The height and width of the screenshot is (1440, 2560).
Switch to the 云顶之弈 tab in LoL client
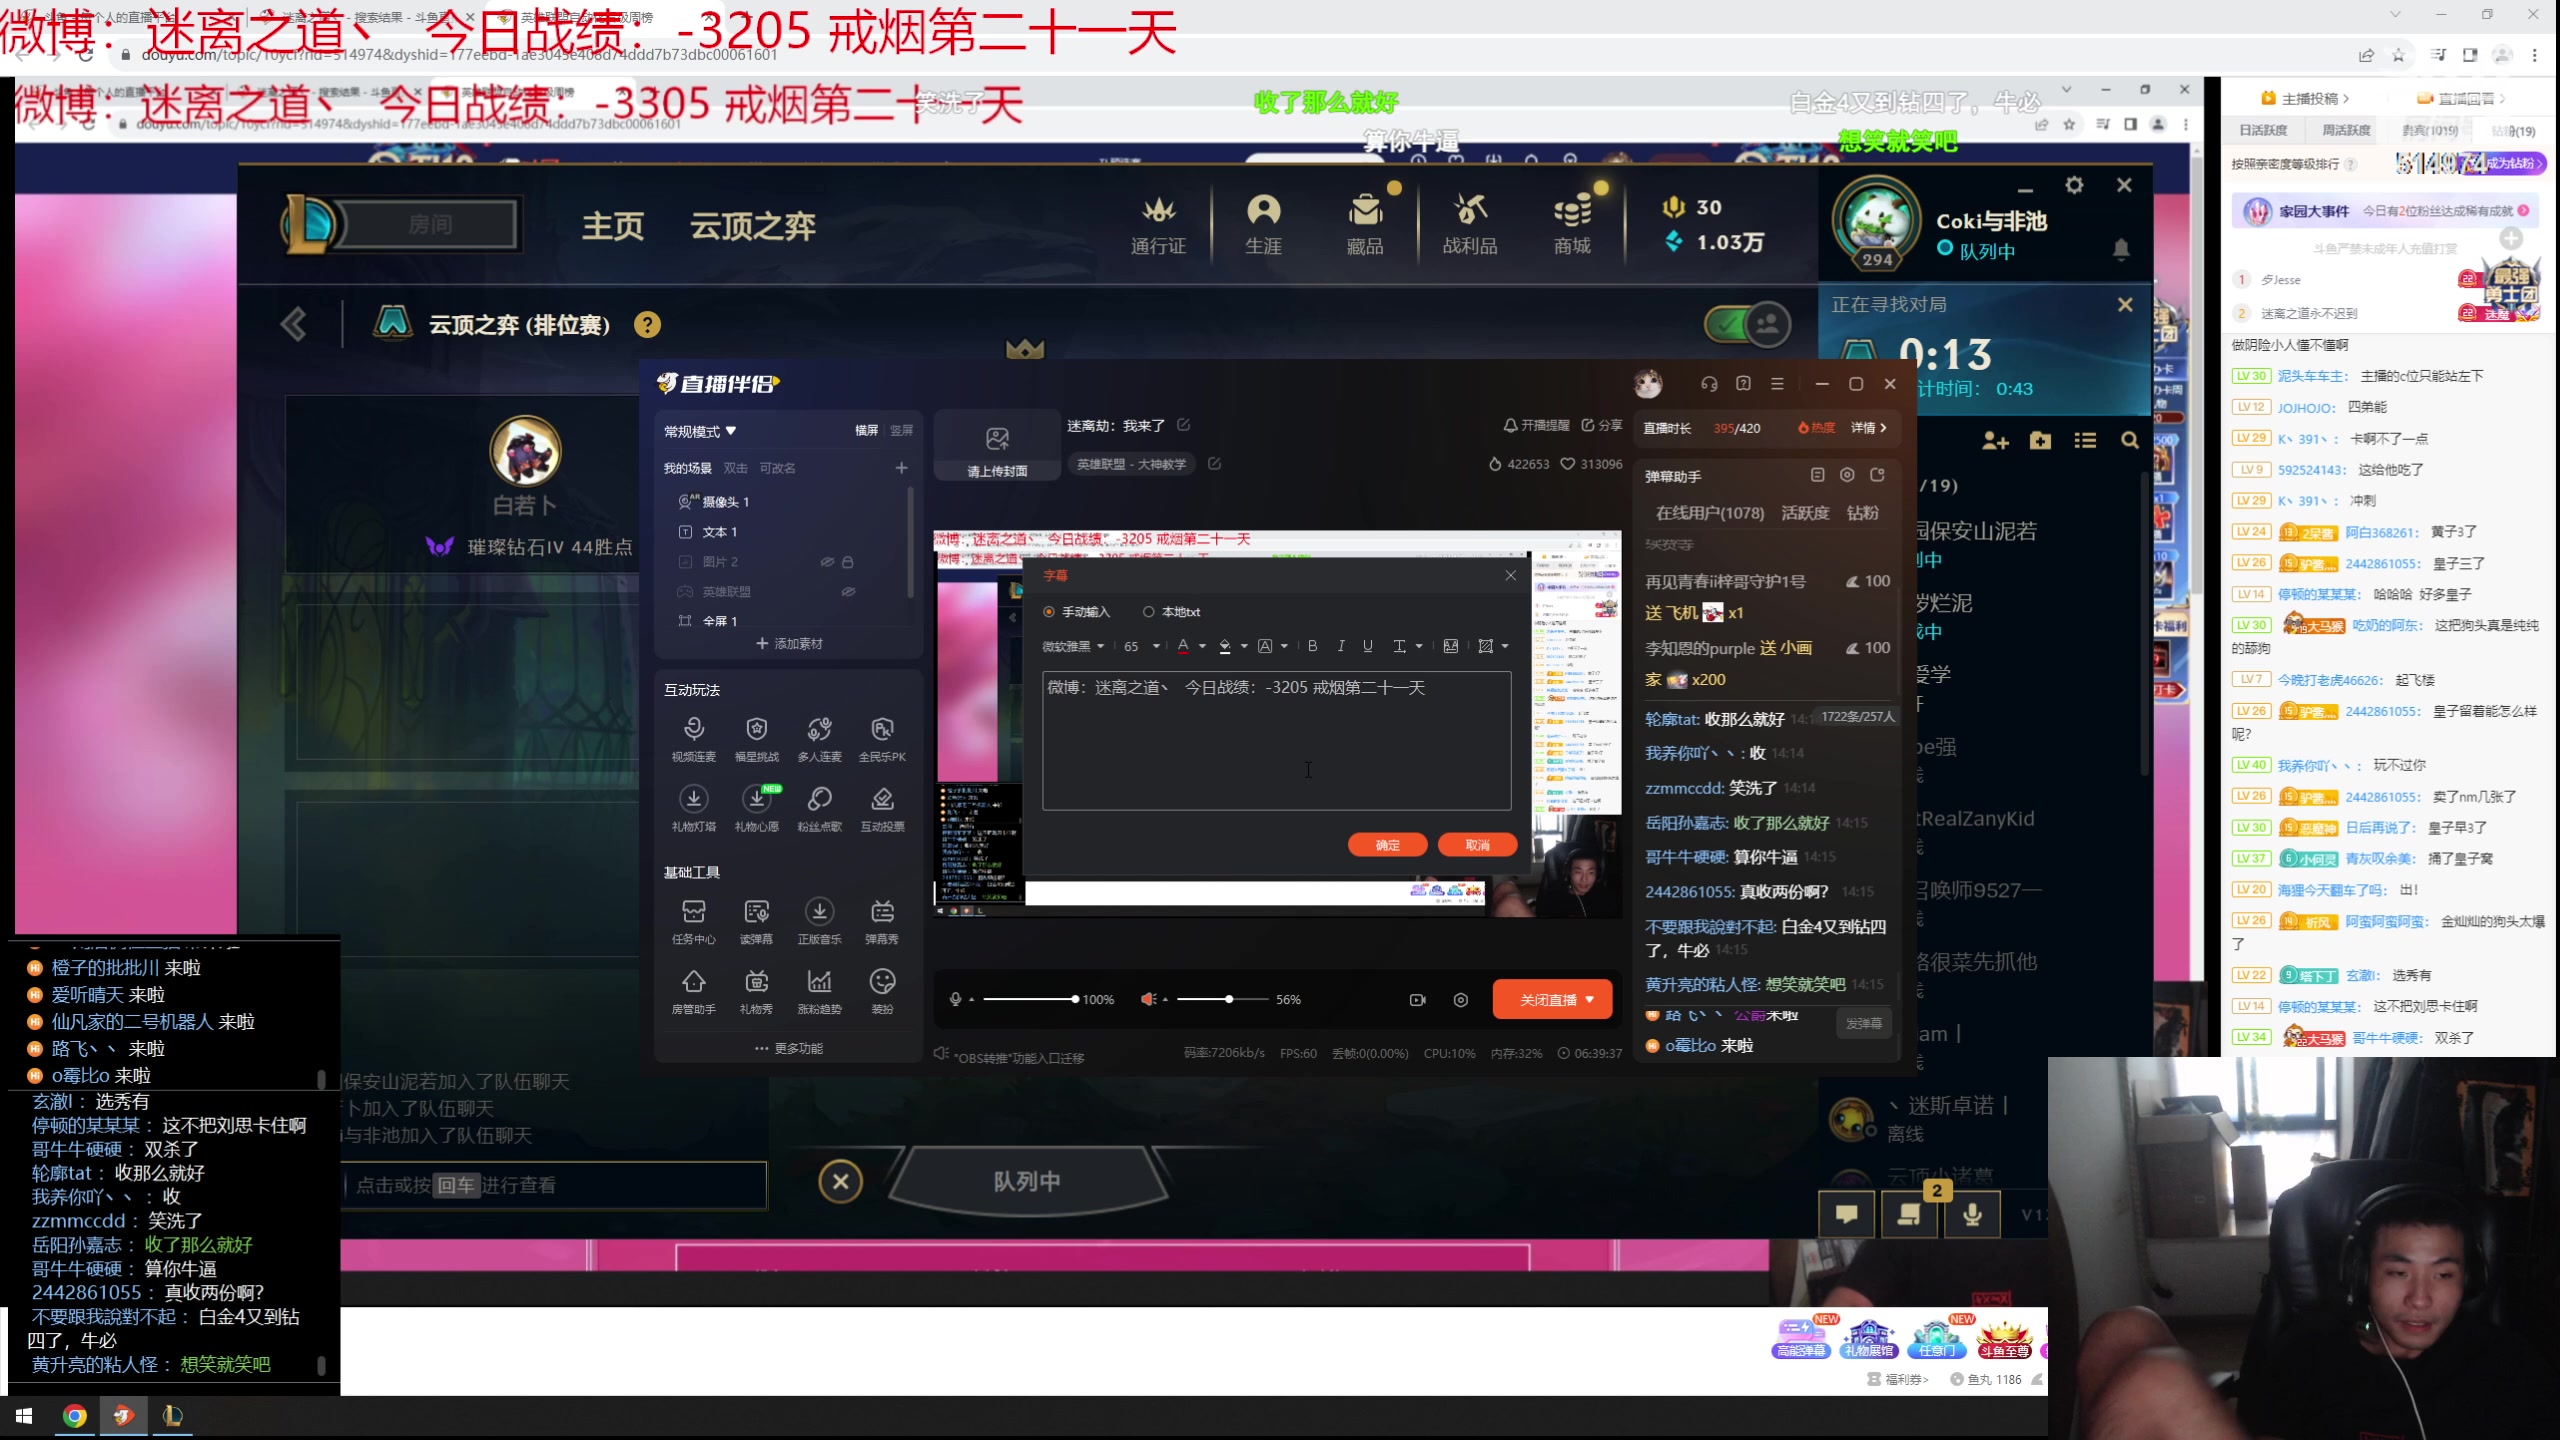752,226
